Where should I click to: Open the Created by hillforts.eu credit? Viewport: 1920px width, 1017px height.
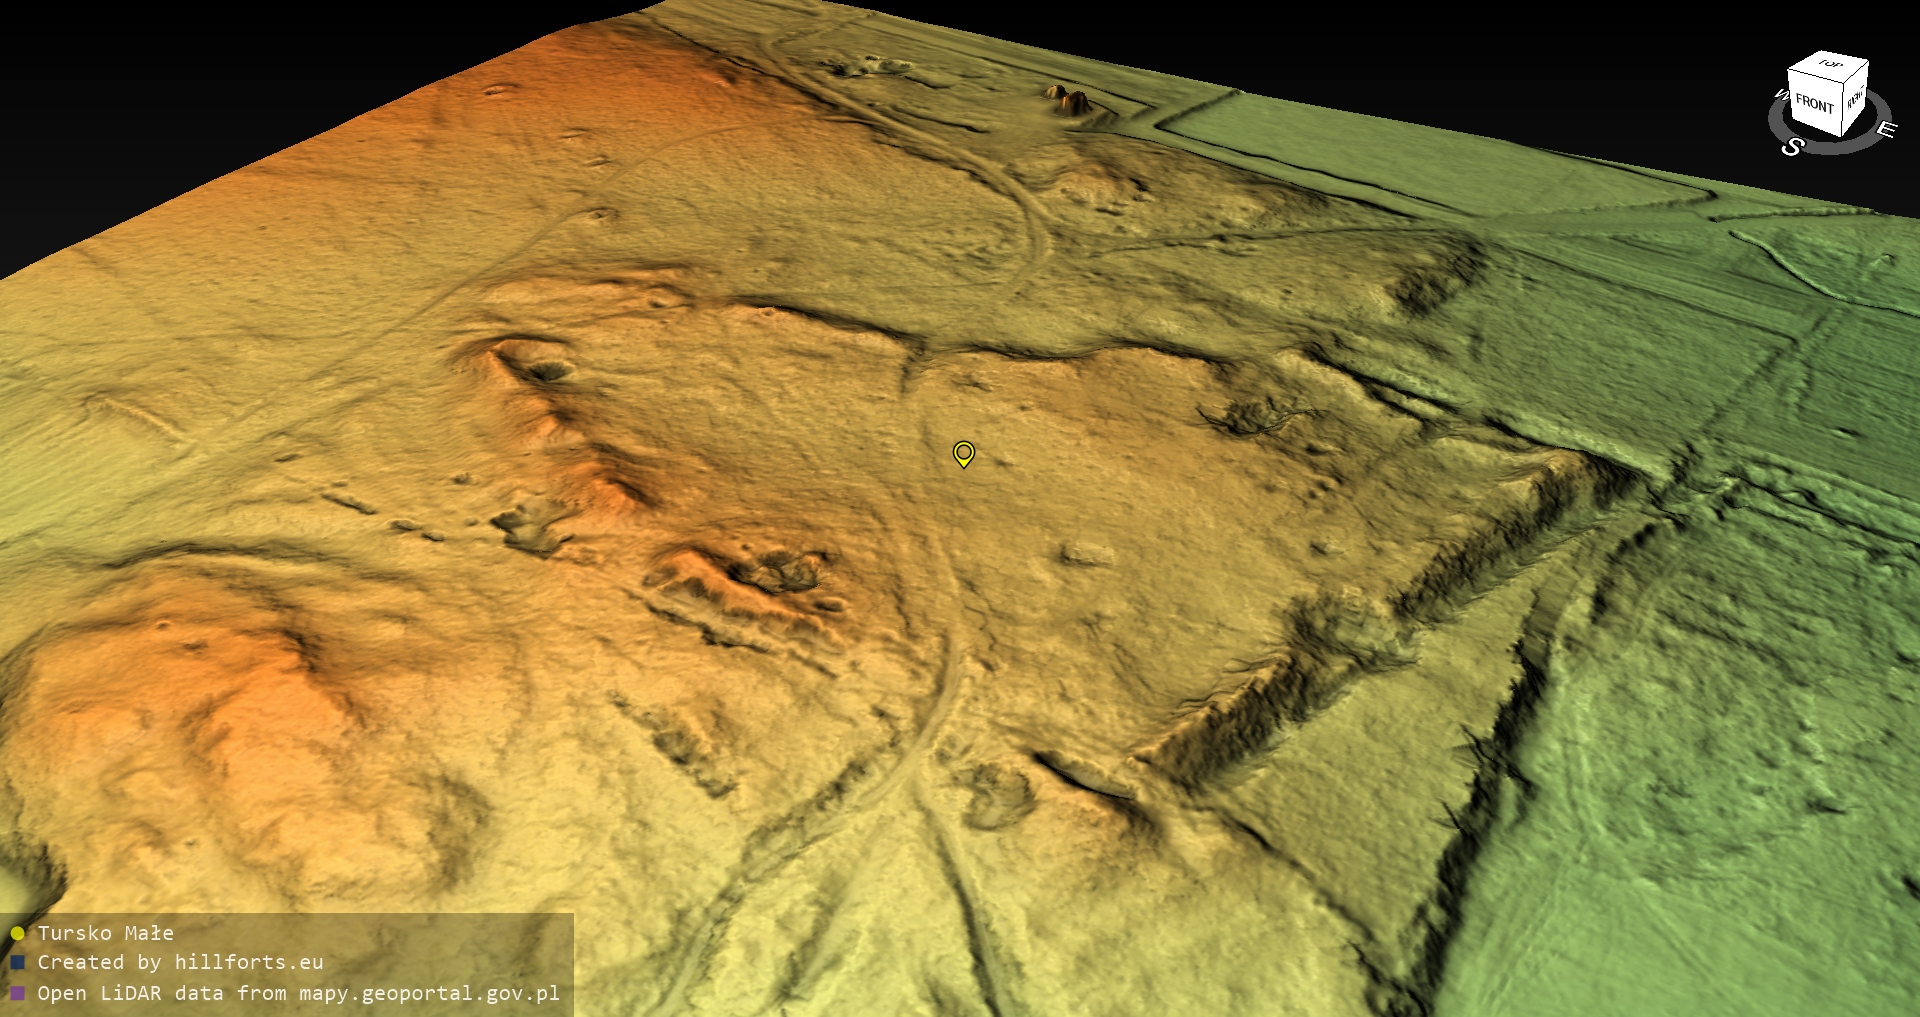(x=180, y=962)
